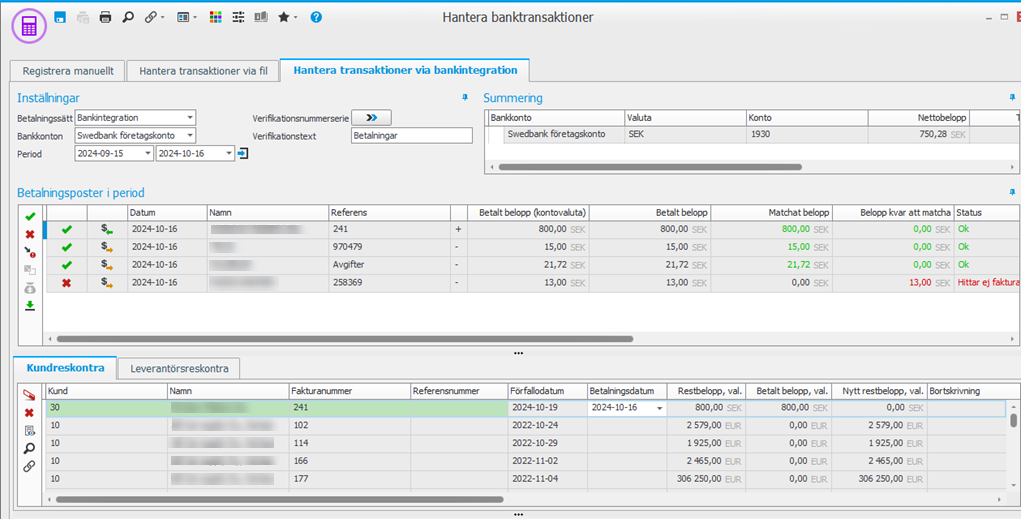Toggle the green checkmark for reference 241 row
Image resolution: width=1021 pixels, height=519 pixels.
[66, 229]
